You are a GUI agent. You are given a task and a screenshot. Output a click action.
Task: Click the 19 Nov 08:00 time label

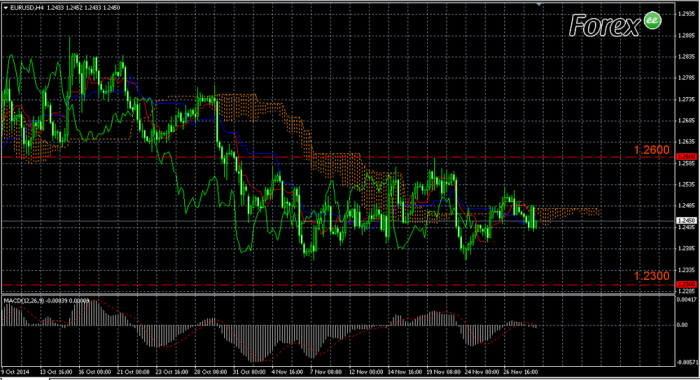click(443, 372)
